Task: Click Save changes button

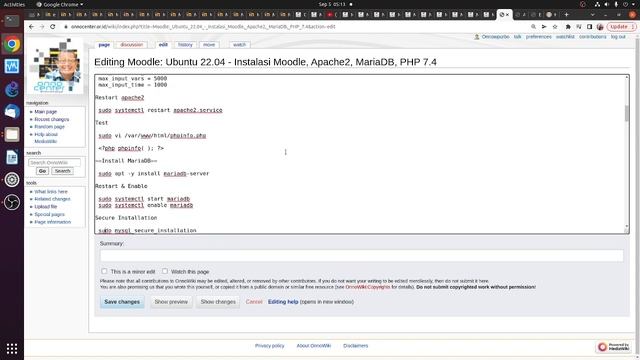Action: 122,302
